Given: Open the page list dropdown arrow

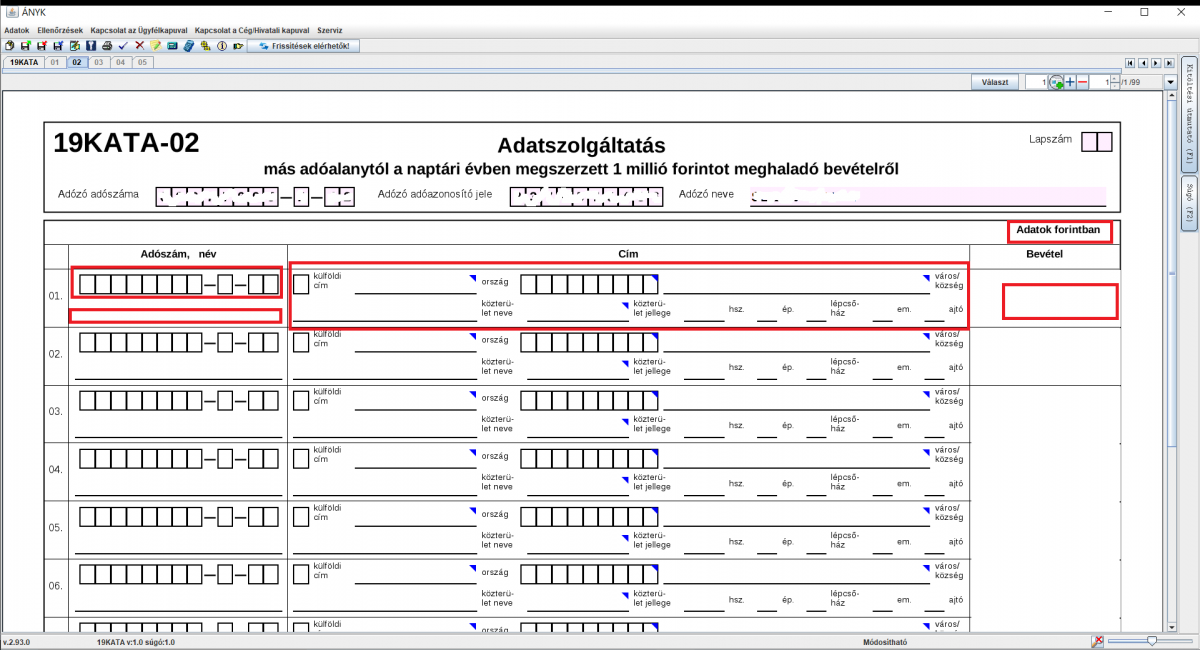Looking at the screenshot, I should coord(1170,82).
